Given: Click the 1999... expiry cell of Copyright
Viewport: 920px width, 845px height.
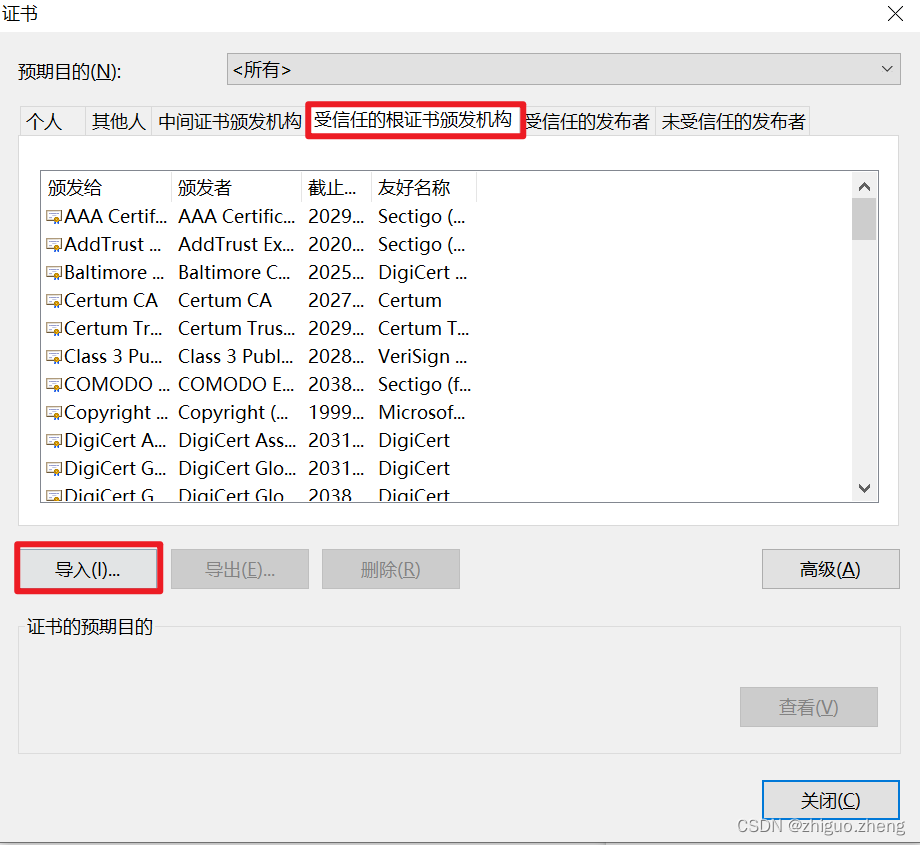Looking at the screenshot, I should coord(336,413).
